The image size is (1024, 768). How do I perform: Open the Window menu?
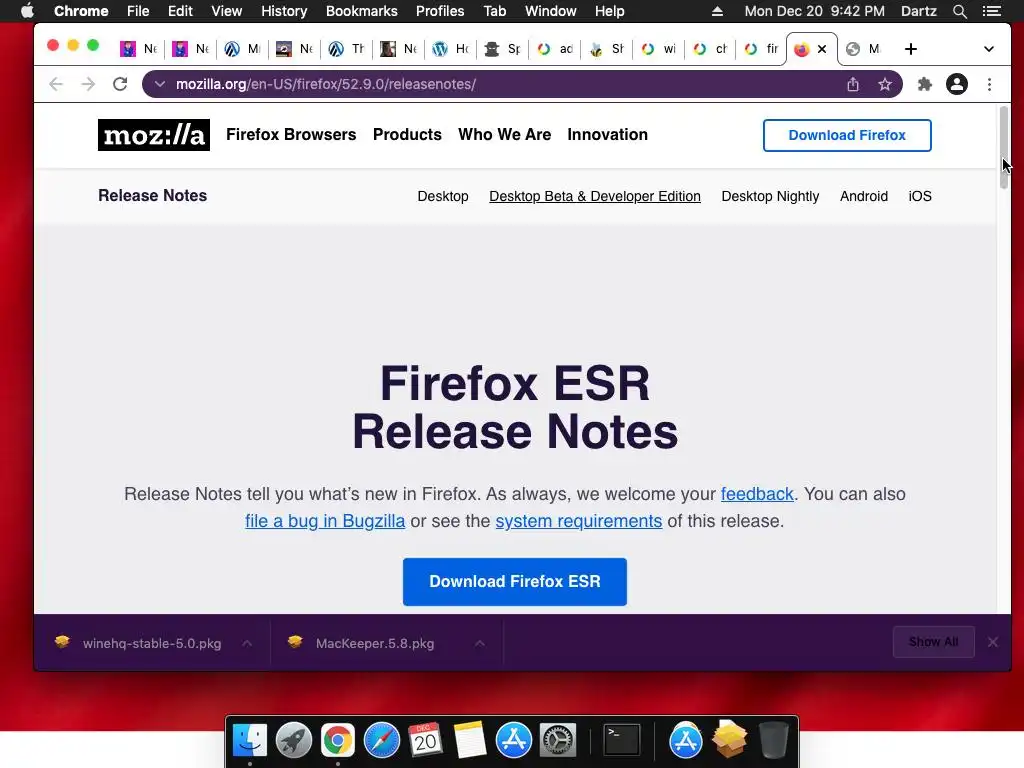point(551,11)
